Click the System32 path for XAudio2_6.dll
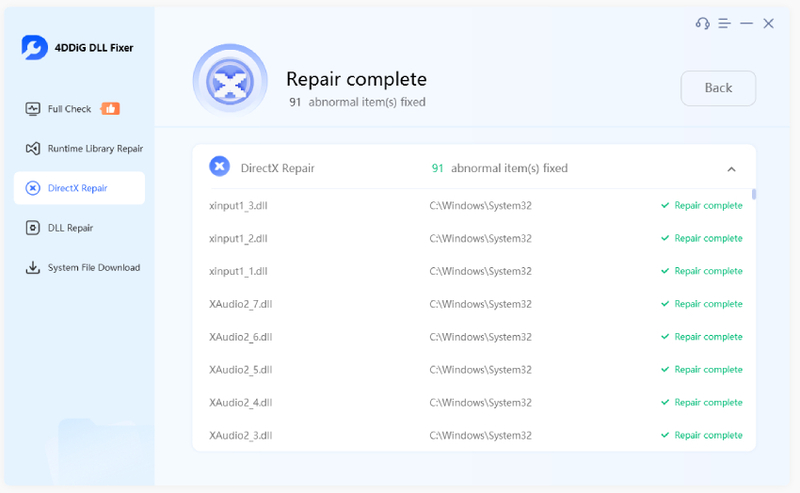 click(480, 337)
